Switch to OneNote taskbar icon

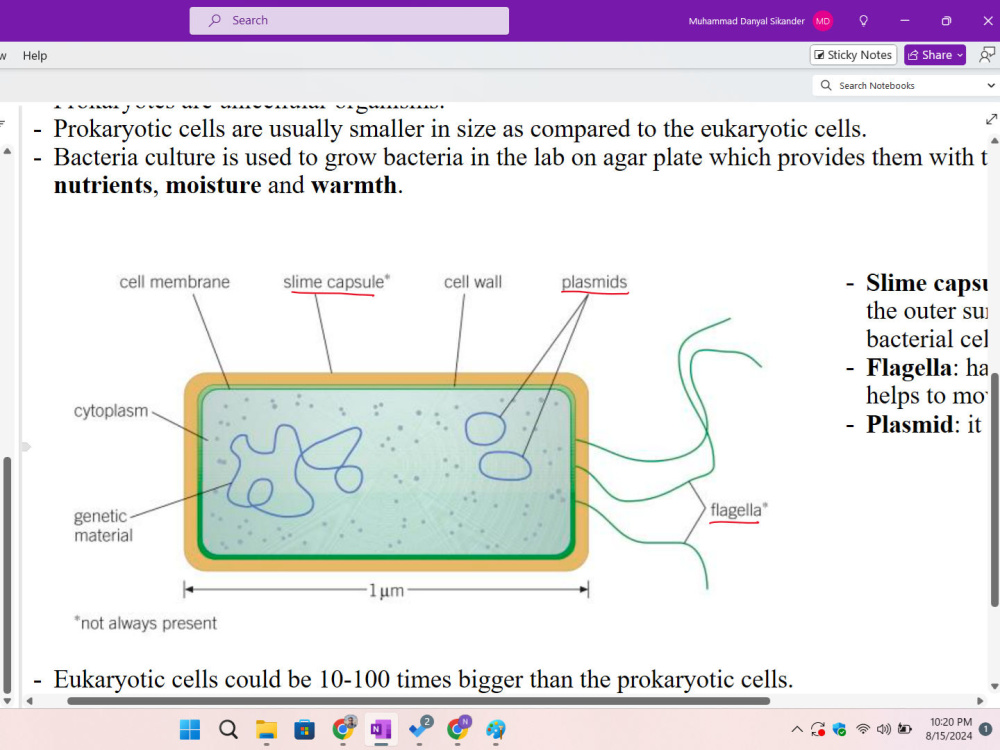(x=381, y=729)
